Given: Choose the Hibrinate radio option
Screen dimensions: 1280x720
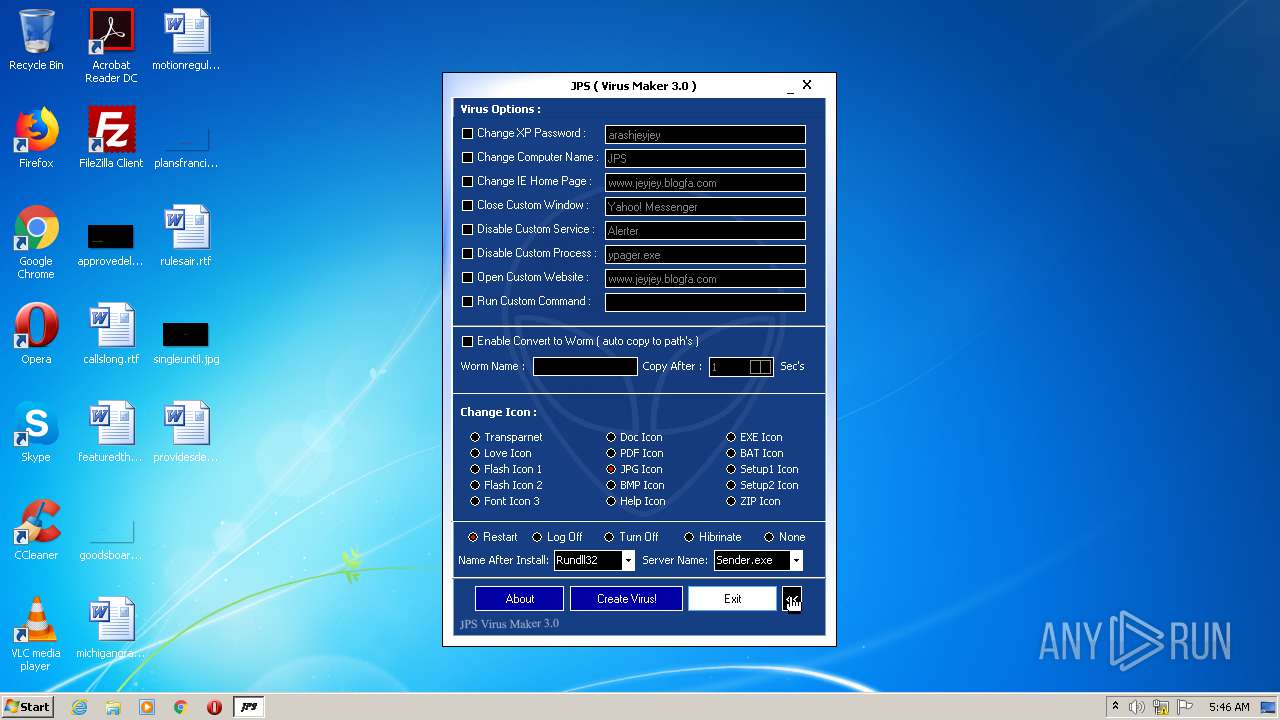Looking at the screenshot, I should 689,537.
